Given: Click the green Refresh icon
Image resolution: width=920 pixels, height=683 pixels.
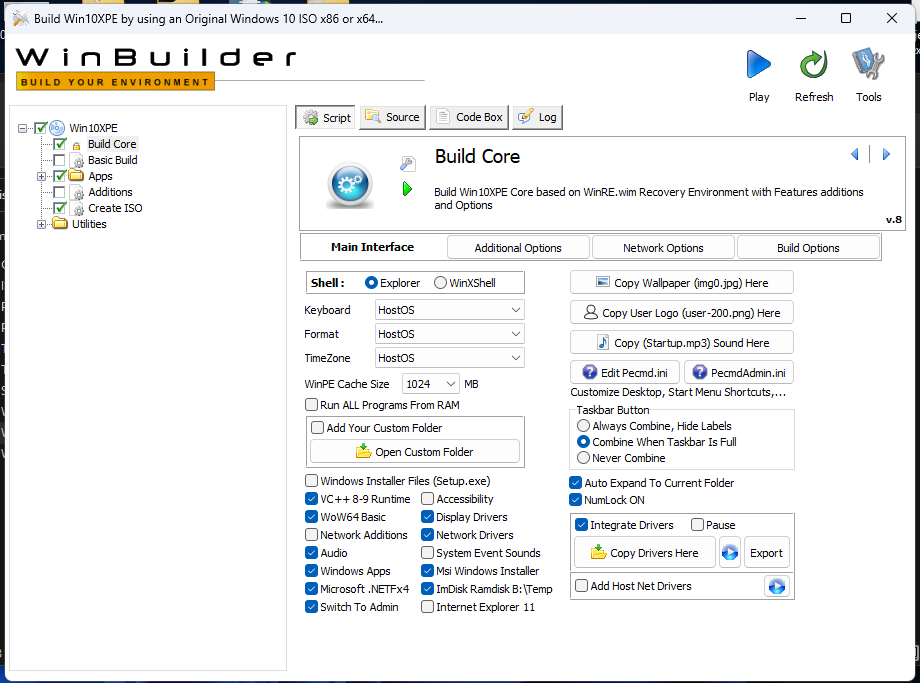Looking at the screenshot, I should (814, 64).
